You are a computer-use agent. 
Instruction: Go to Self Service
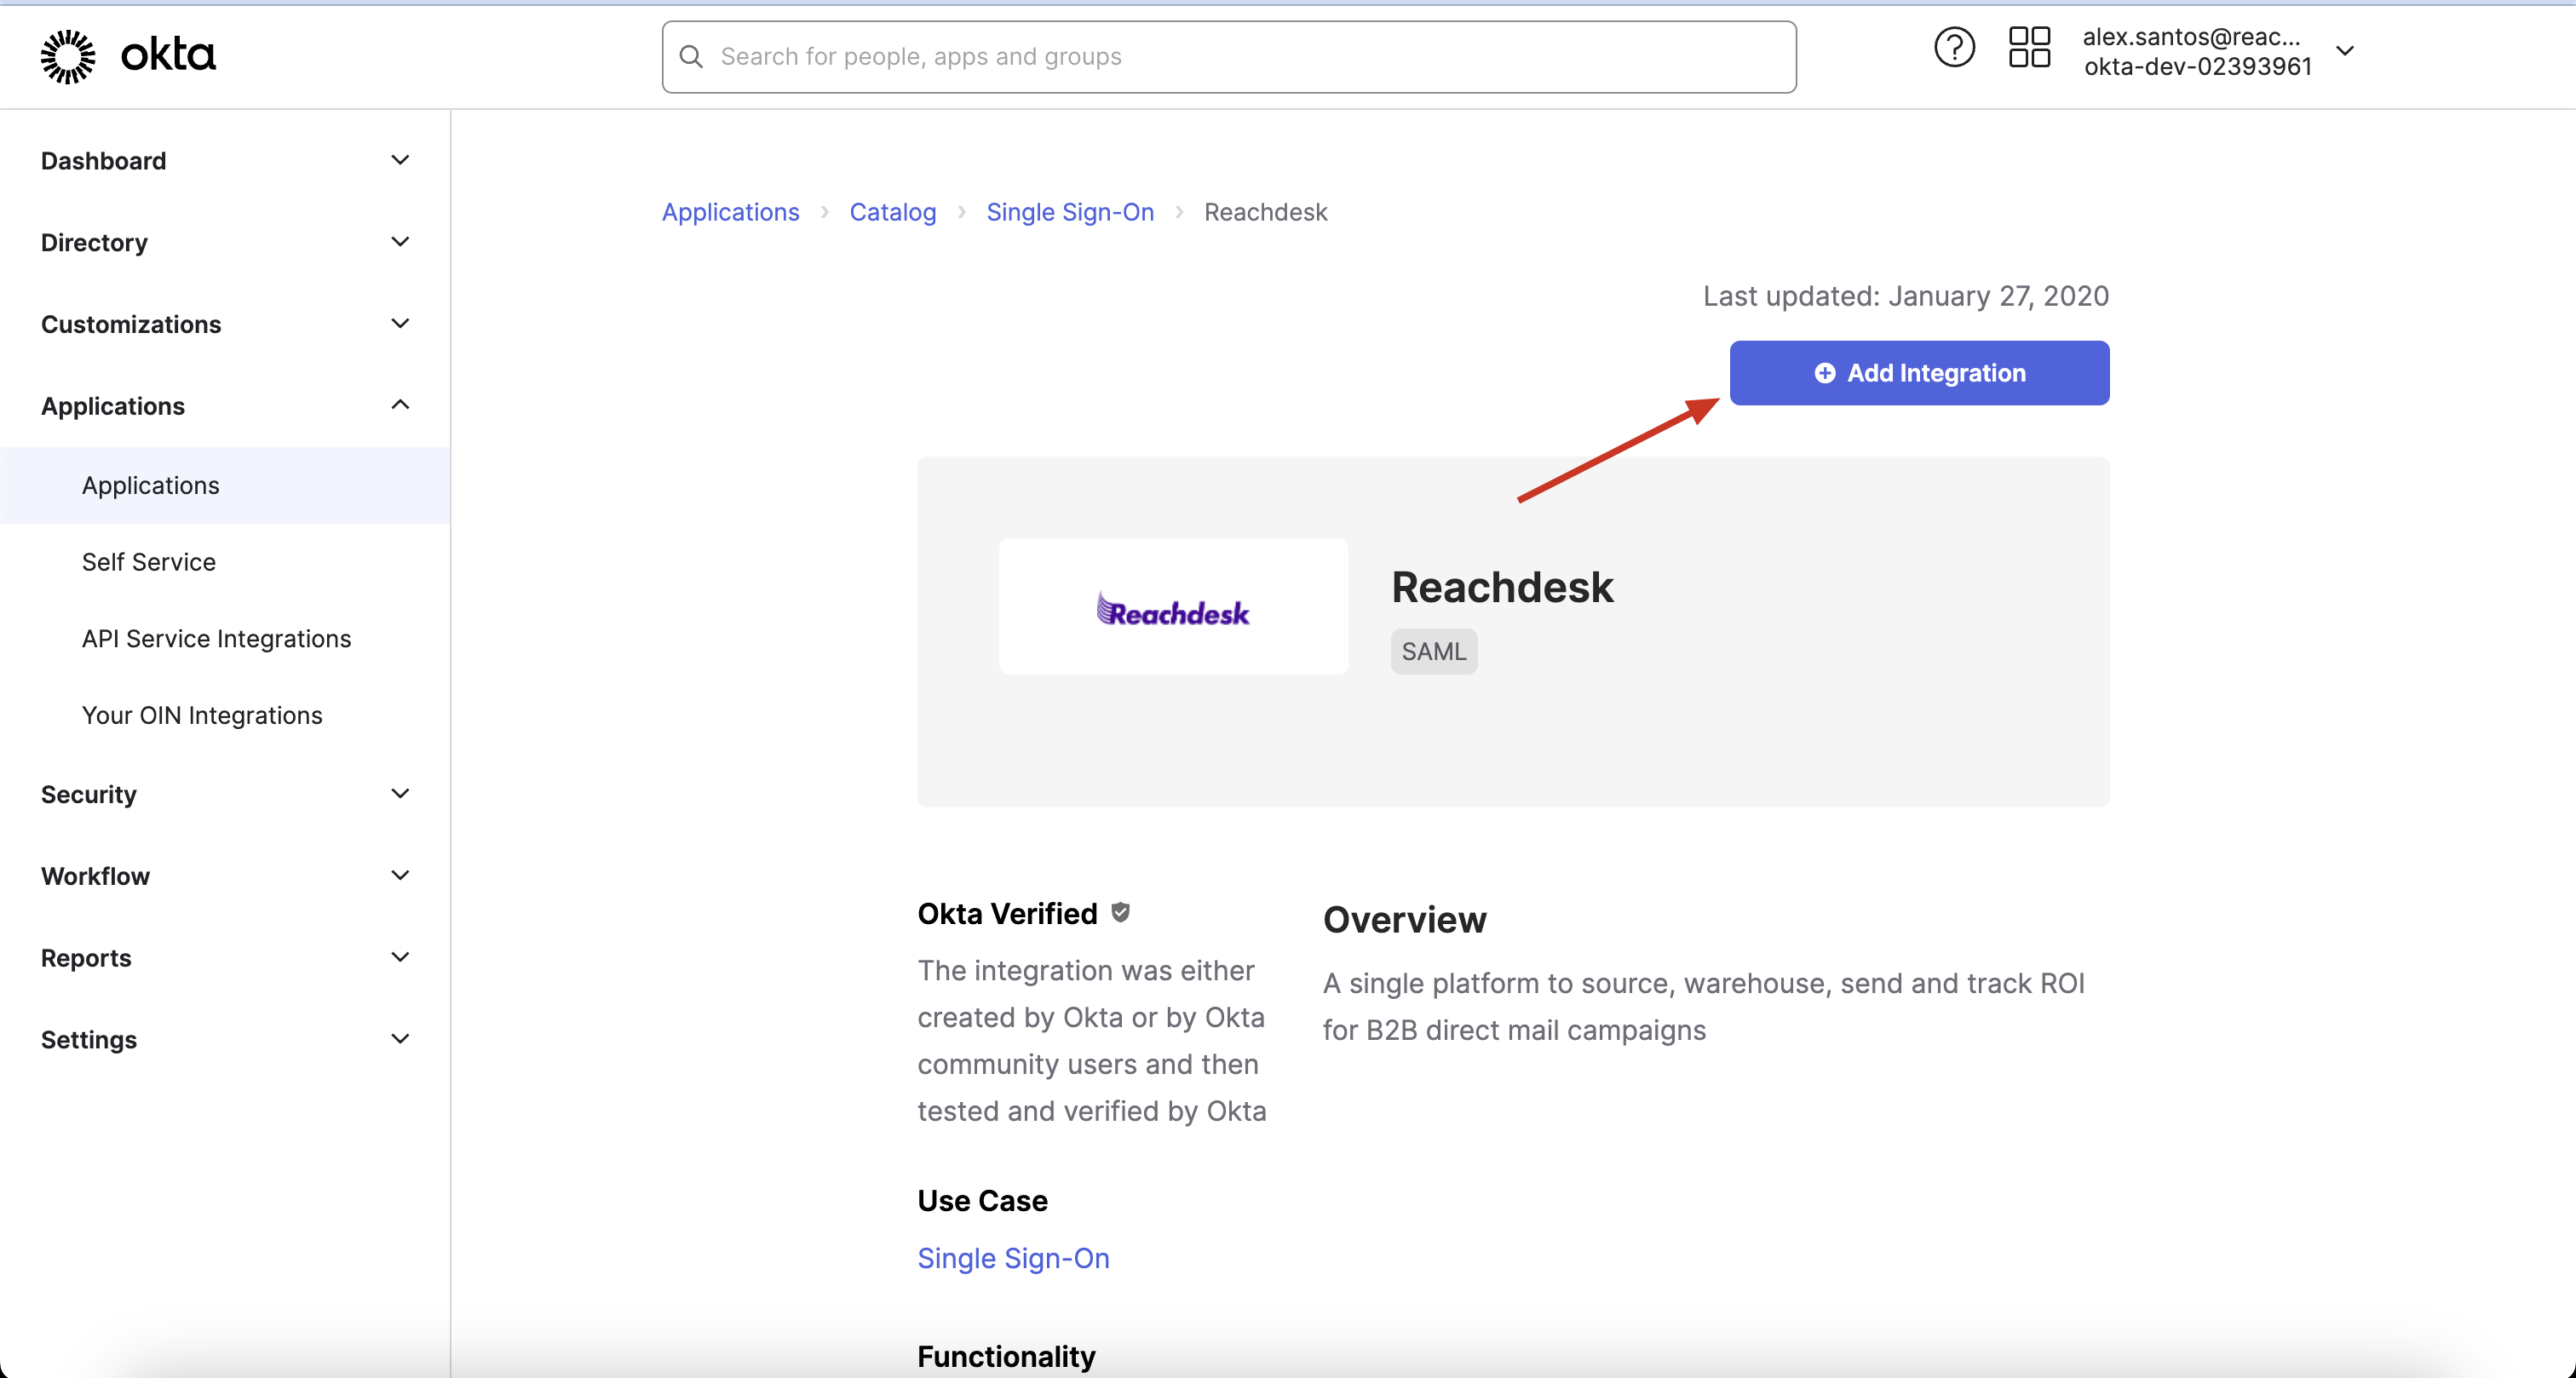coord(148,562)
